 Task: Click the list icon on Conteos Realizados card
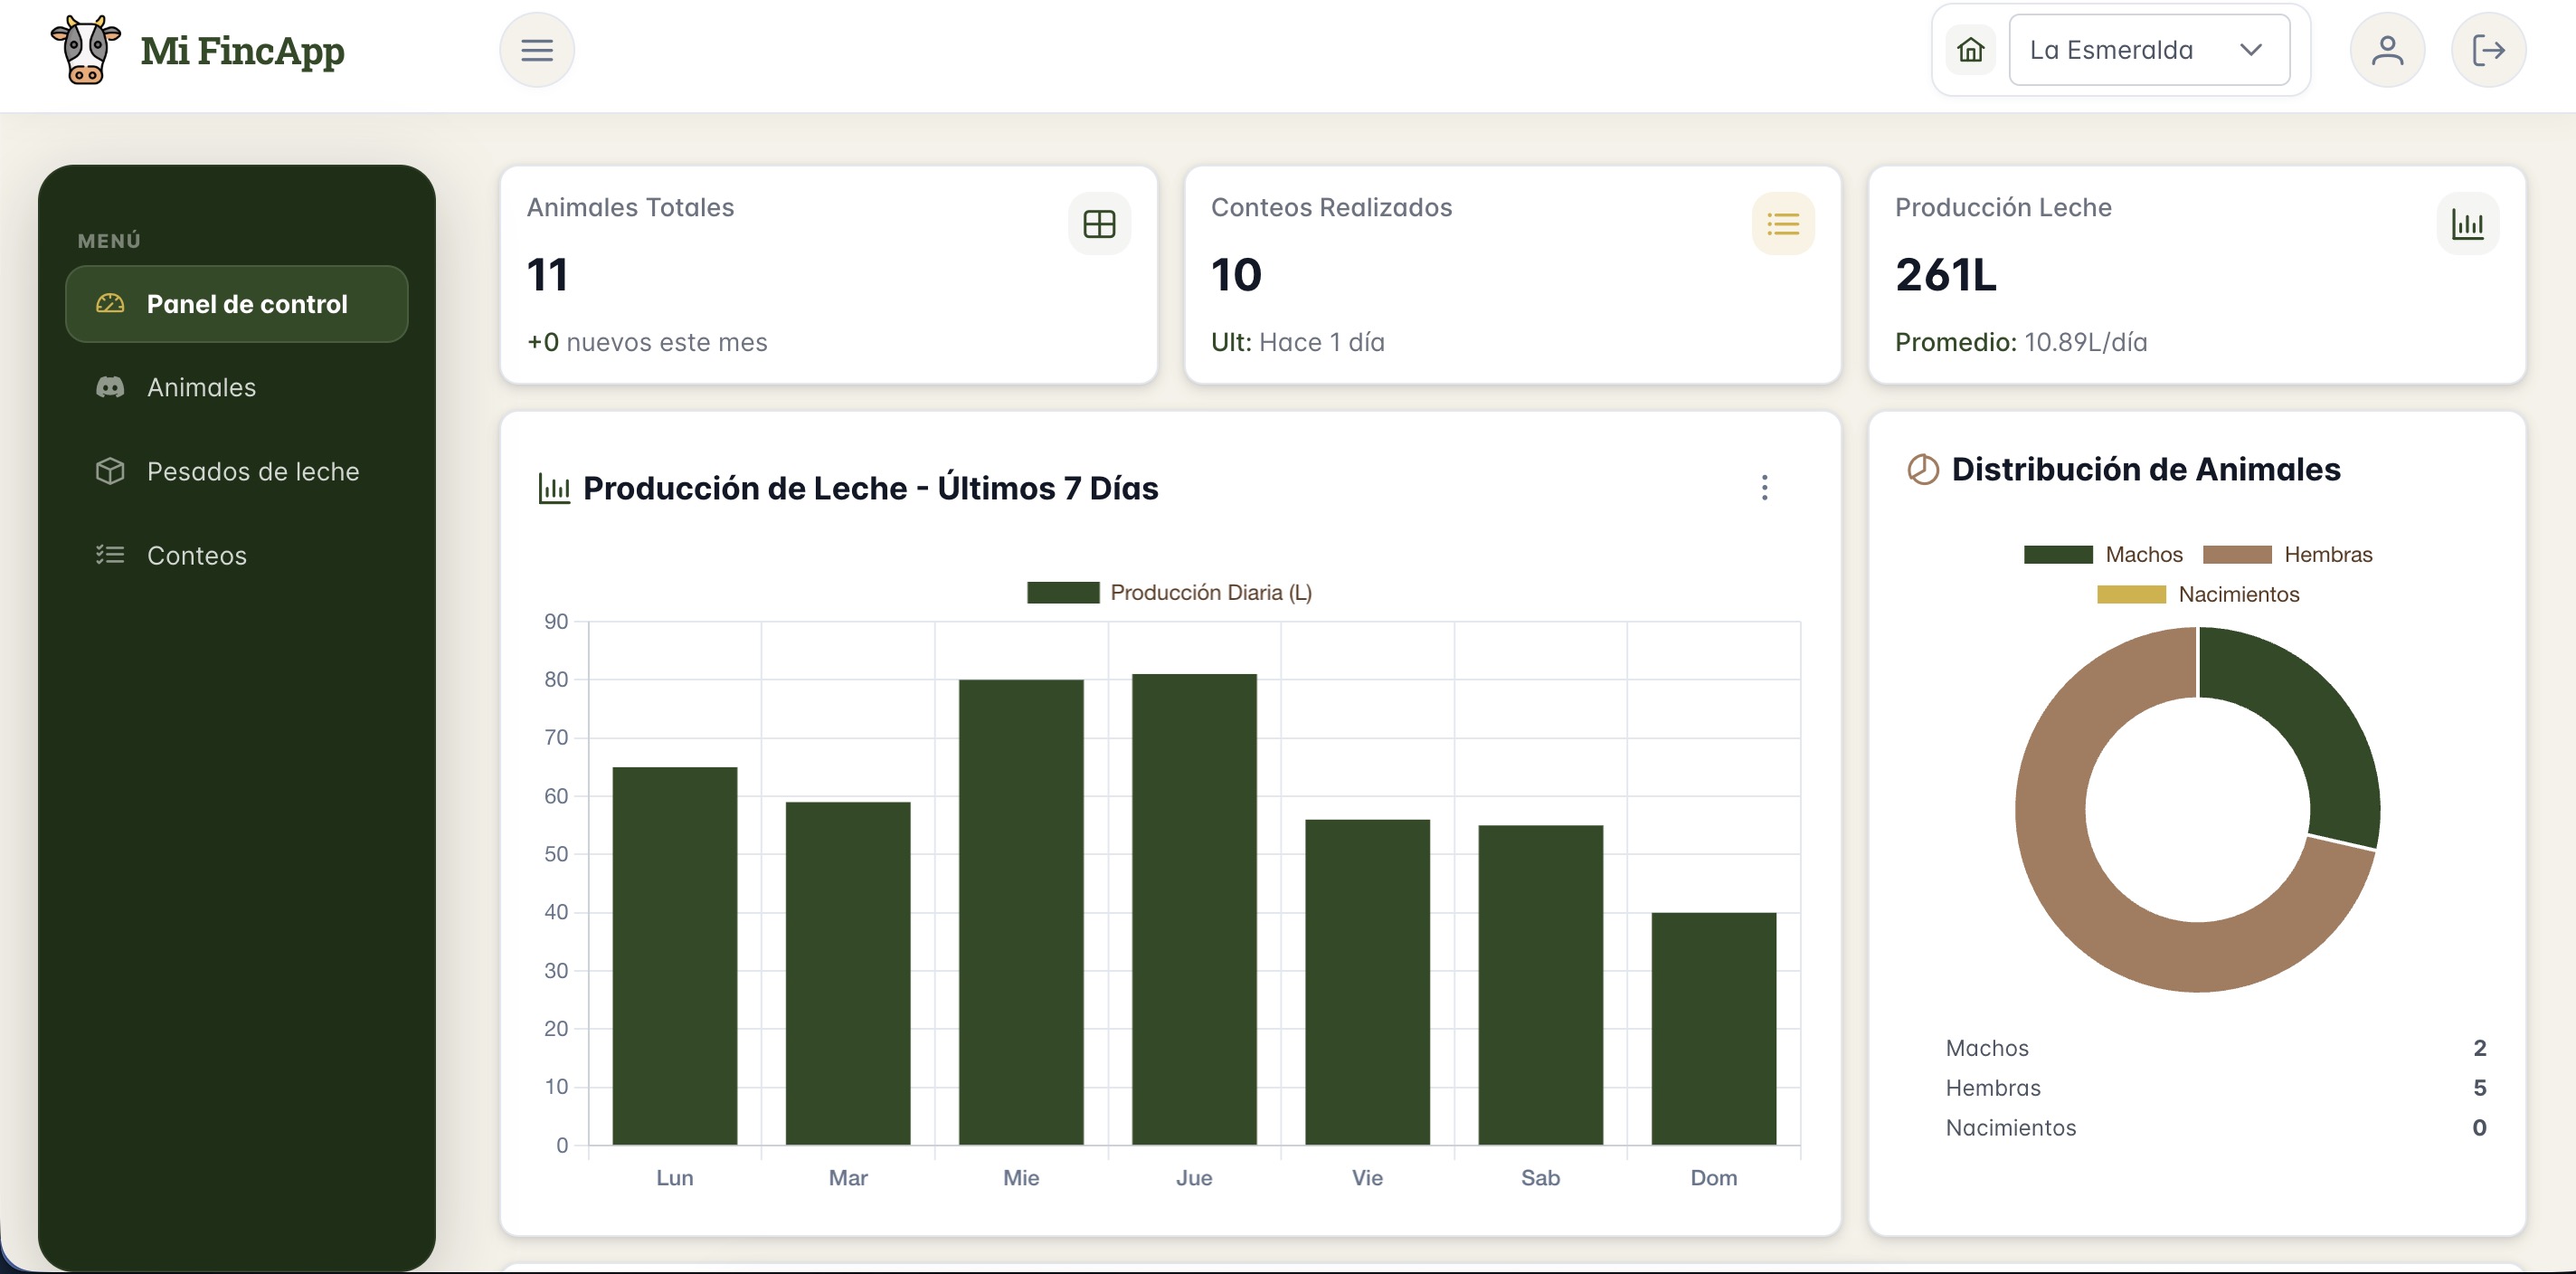click(x=1785, y=223)
